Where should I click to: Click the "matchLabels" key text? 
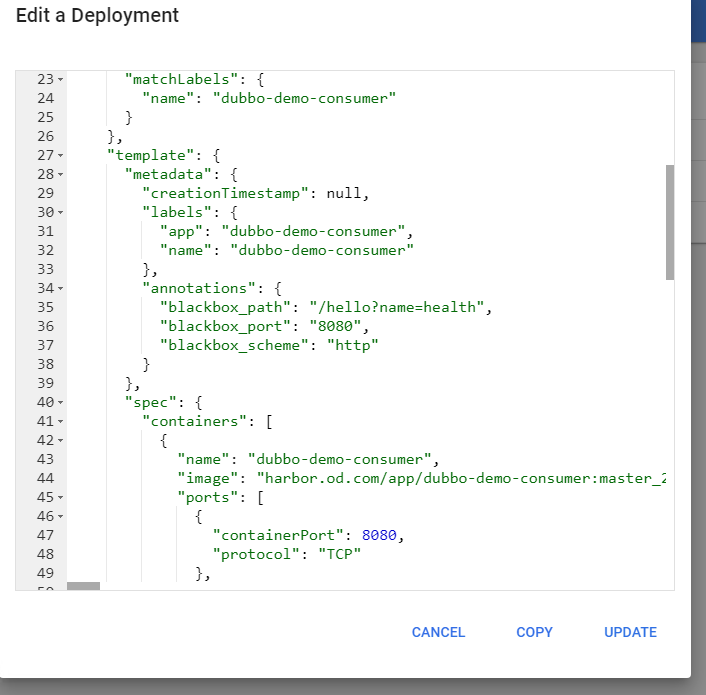coord(181,80)
